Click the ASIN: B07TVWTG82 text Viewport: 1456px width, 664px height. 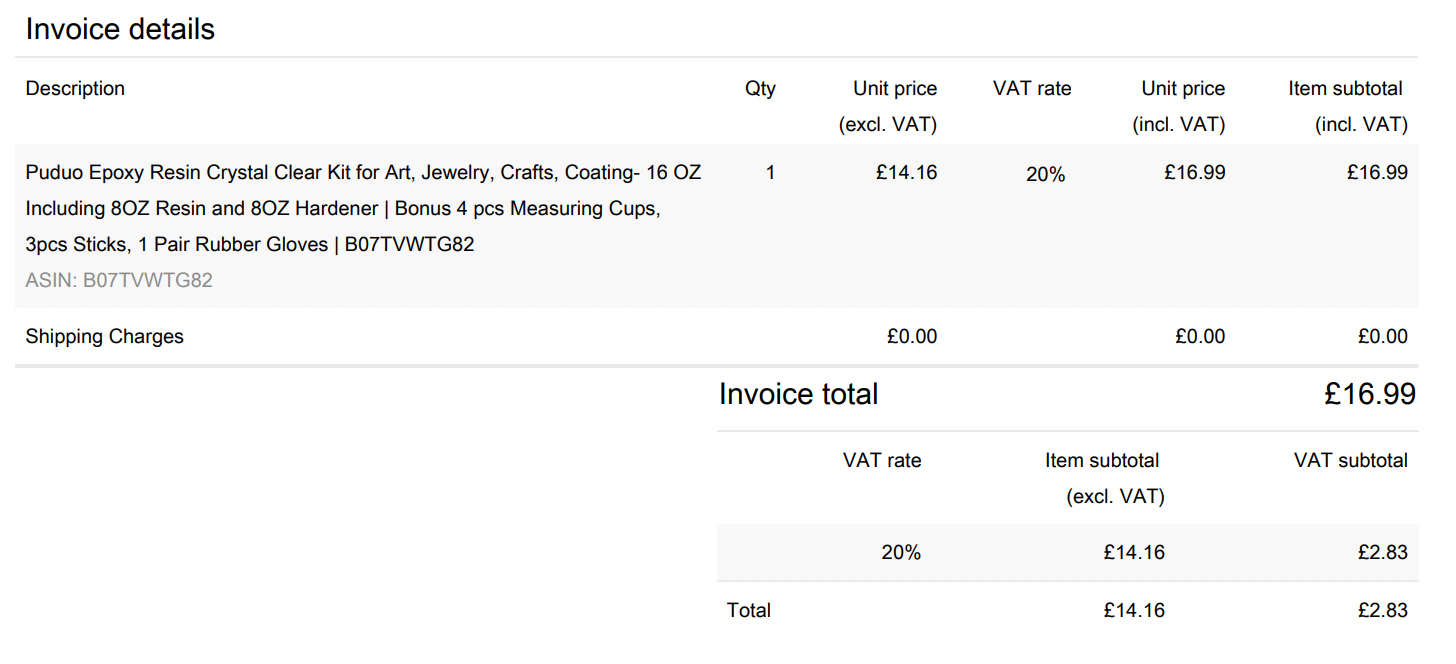(x=119, y=280)
